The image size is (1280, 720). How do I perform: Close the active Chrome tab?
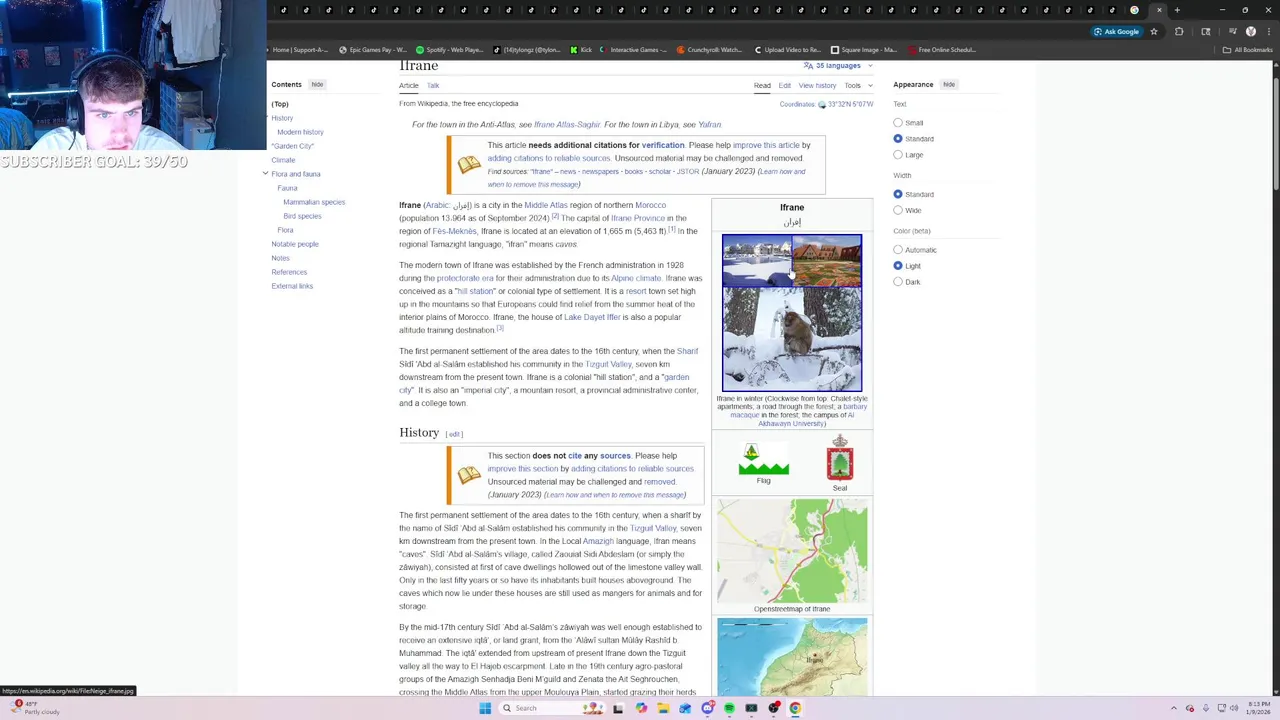(x=1159, y=10)
